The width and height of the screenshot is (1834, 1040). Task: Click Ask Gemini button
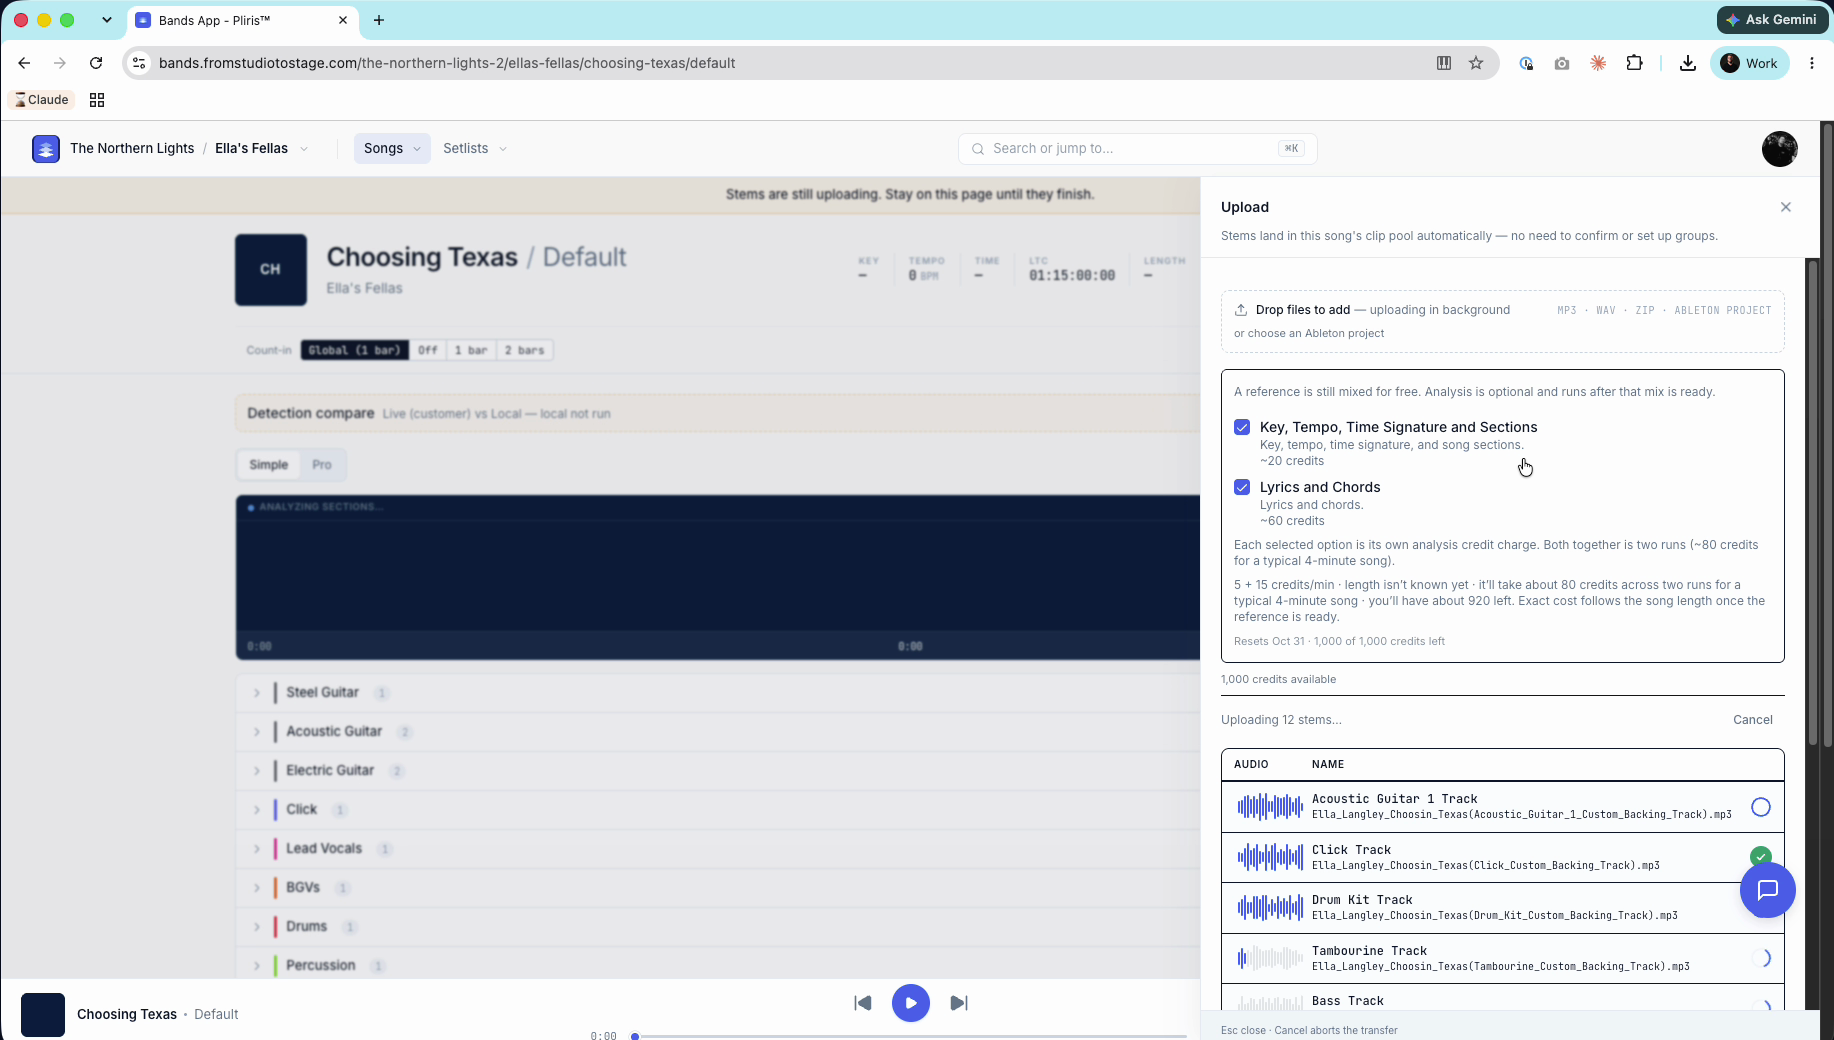click(1772, 19)
